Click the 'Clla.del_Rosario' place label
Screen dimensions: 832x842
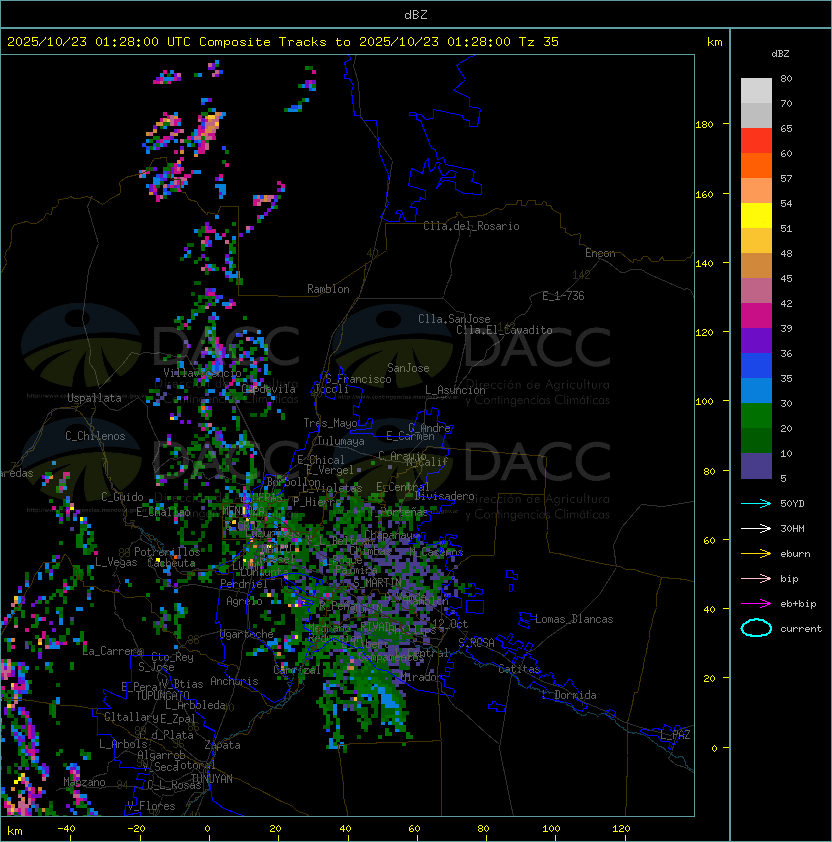471,226
